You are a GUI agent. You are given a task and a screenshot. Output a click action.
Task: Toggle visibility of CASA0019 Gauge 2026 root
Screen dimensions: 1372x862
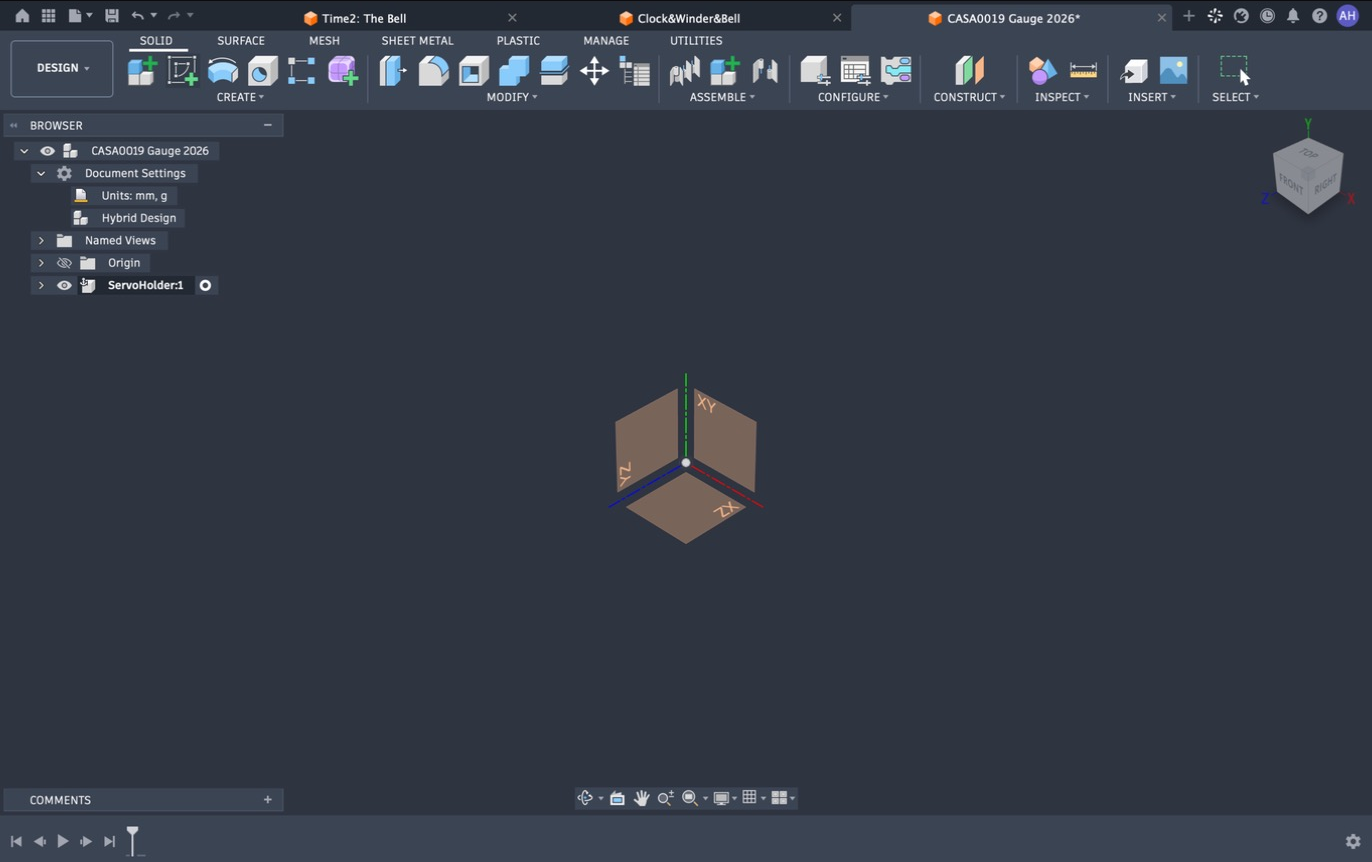pos(47,151)
